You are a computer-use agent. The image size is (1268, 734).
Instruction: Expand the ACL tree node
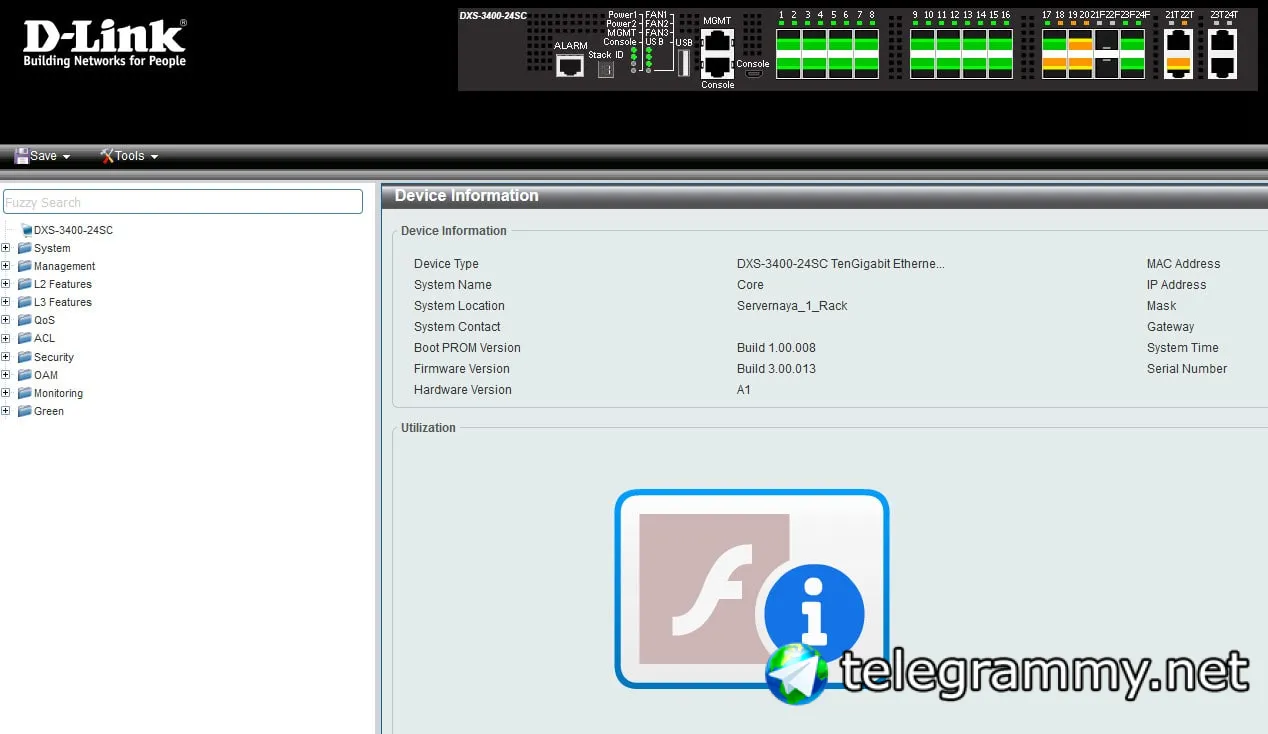coord(6,338)
